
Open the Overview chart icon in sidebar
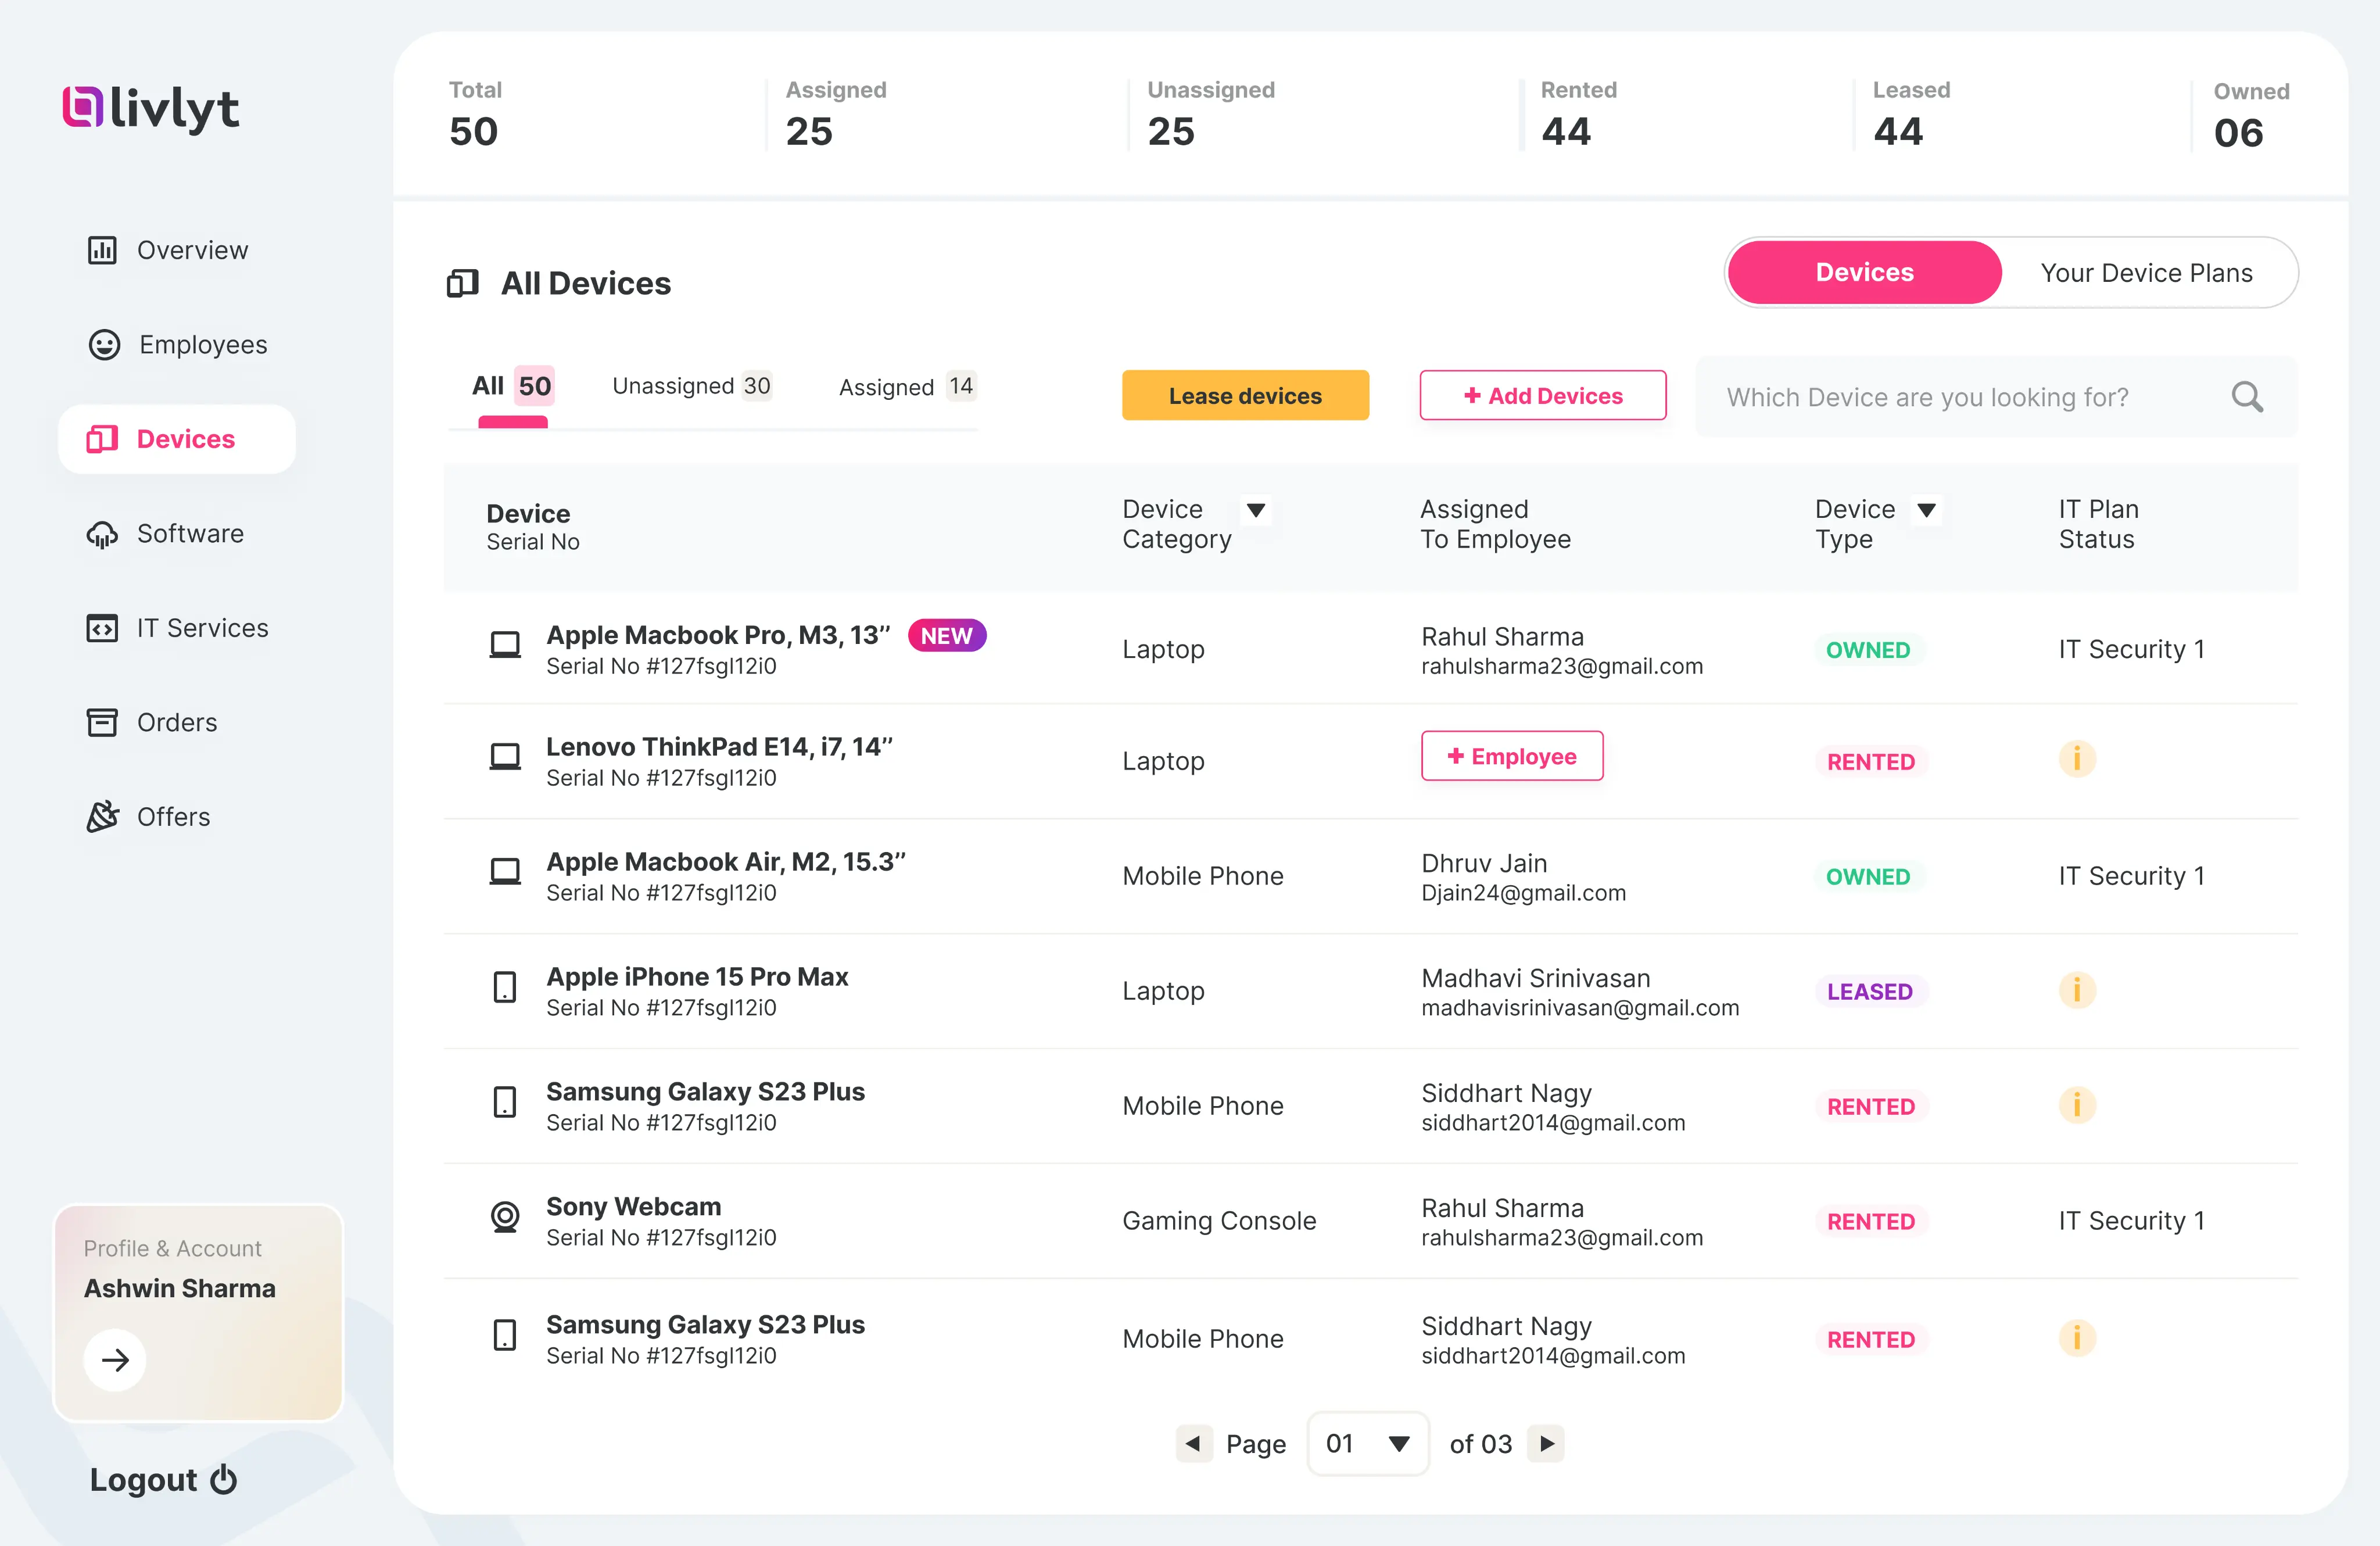102,250
